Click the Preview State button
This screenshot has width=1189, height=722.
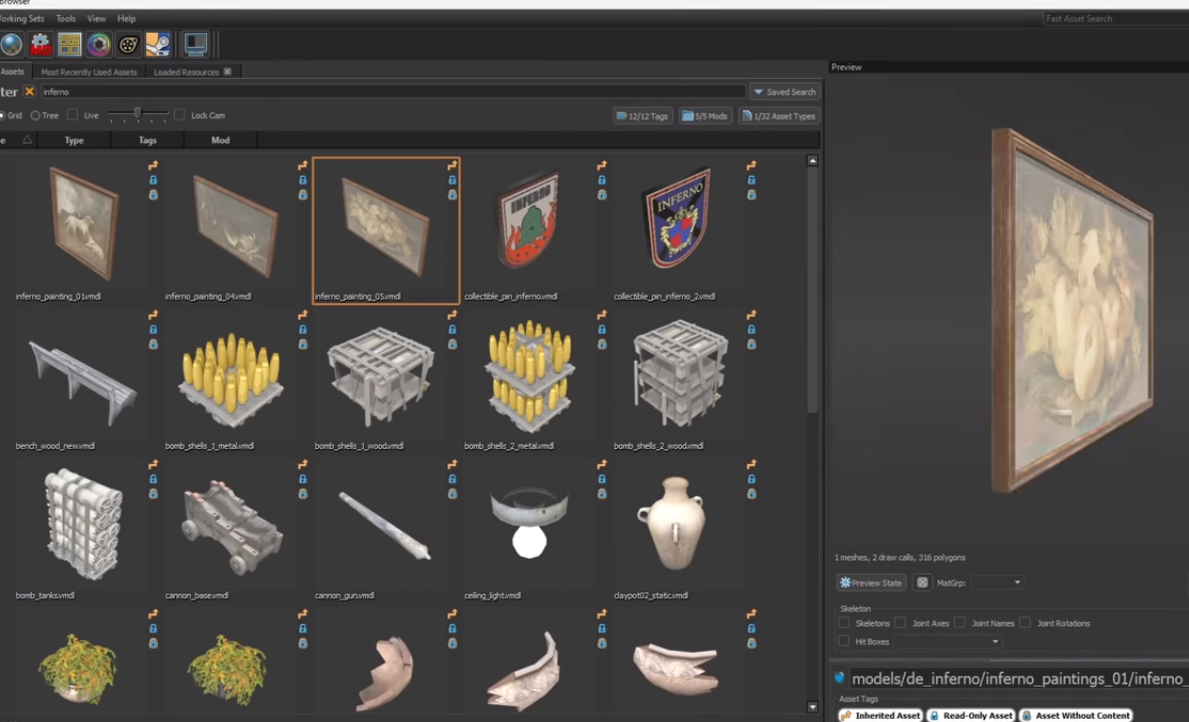pos(871,583)
